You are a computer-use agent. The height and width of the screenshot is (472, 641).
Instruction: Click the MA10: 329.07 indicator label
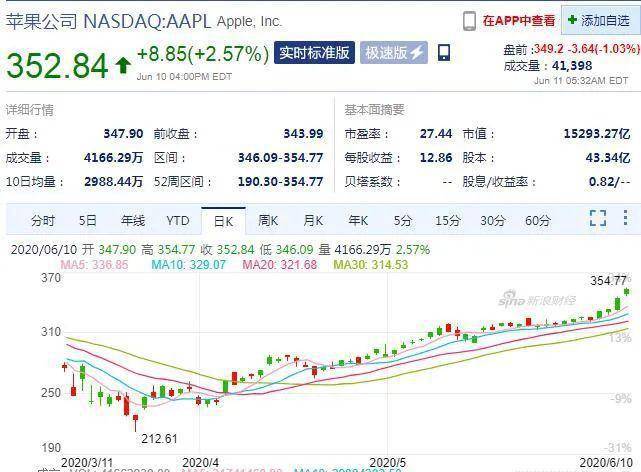point(188,265)
